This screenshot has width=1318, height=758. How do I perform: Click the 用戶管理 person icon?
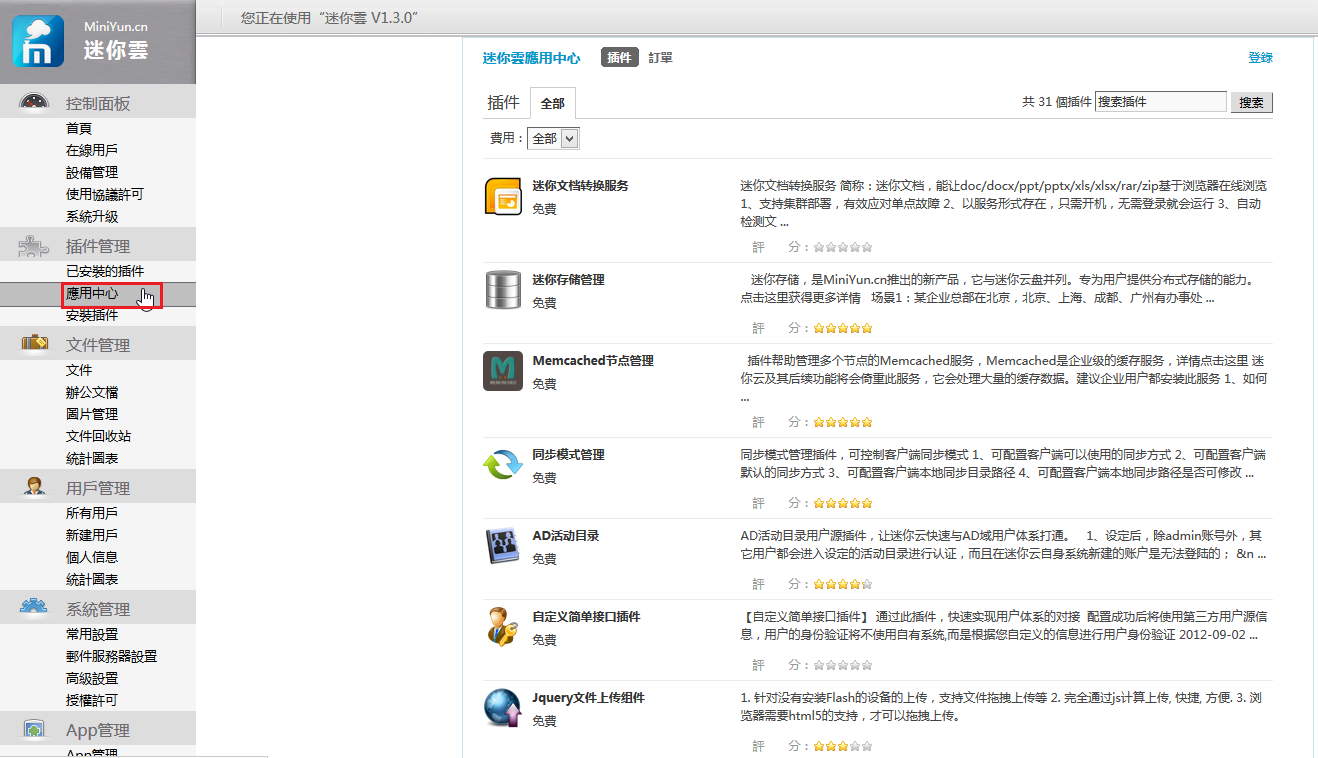pyautogui.click(x=35, y=487)
